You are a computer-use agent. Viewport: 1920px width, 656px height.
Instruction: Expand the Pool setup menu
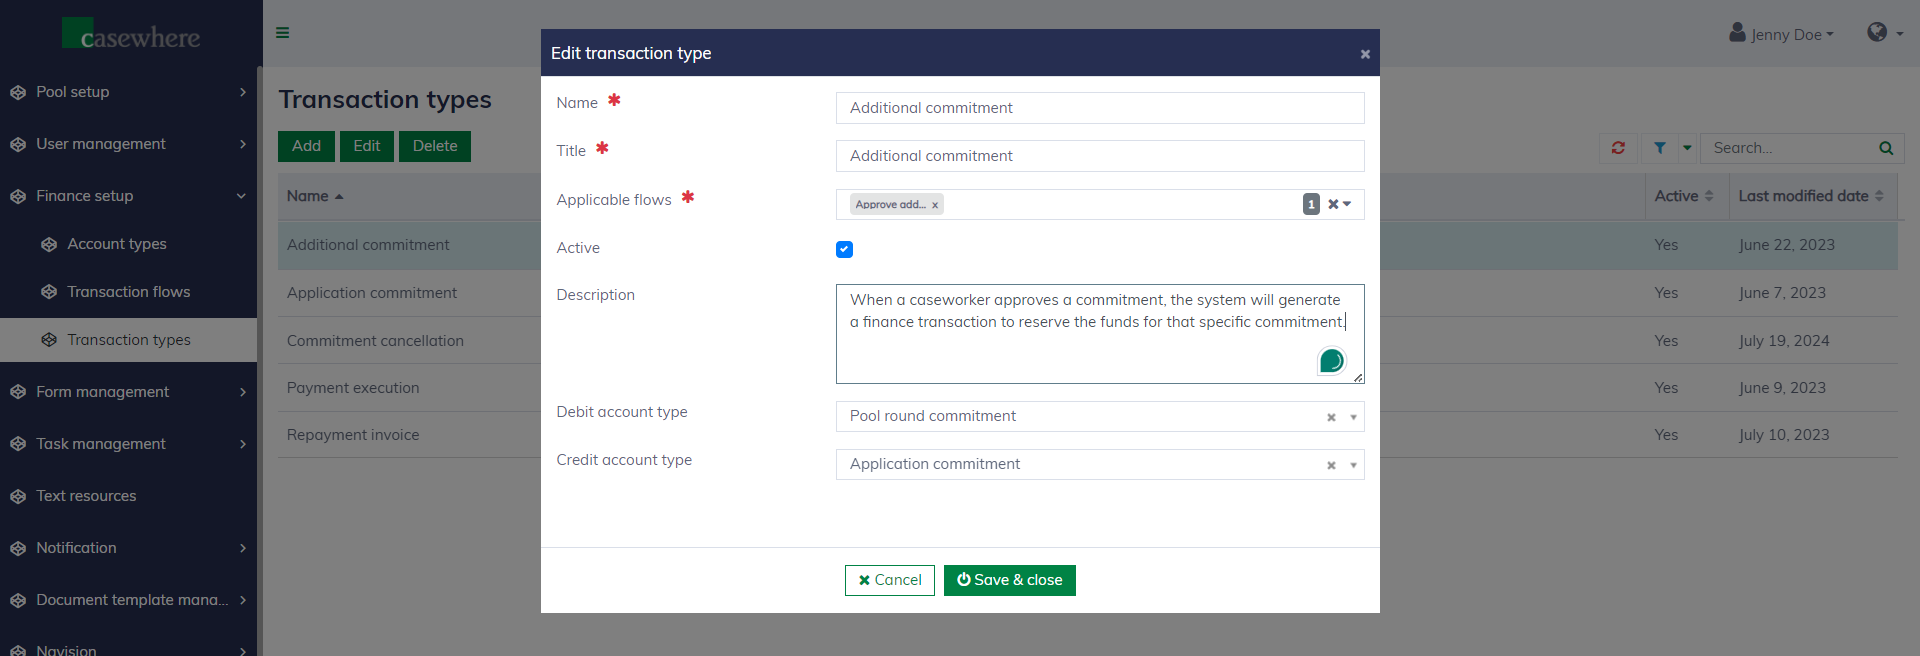[128, 92]
